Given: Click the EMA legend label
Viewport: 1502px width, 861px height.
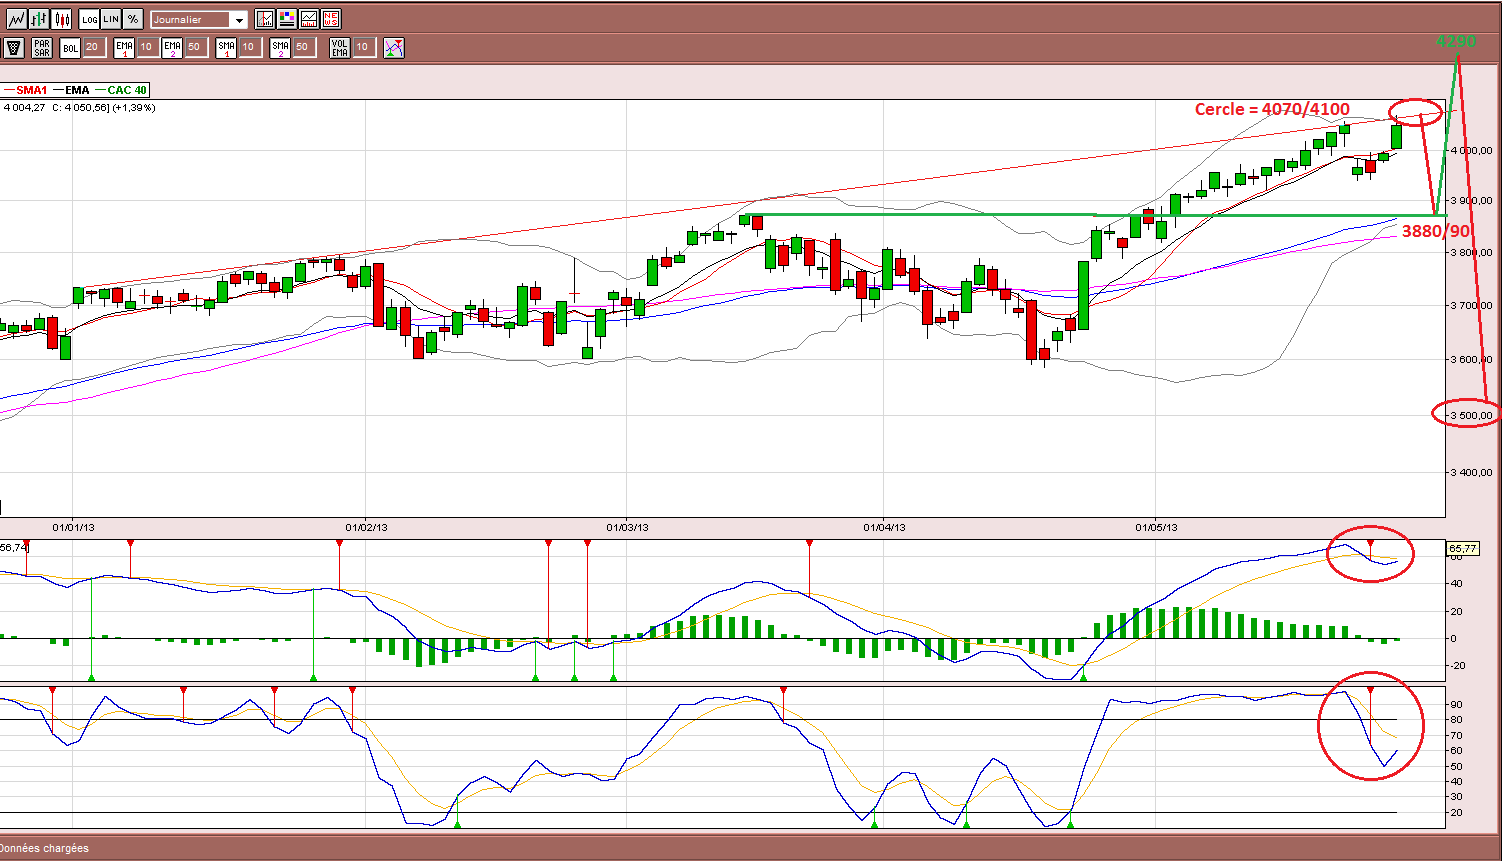Looking at the screenshot, I should (77, 90).
